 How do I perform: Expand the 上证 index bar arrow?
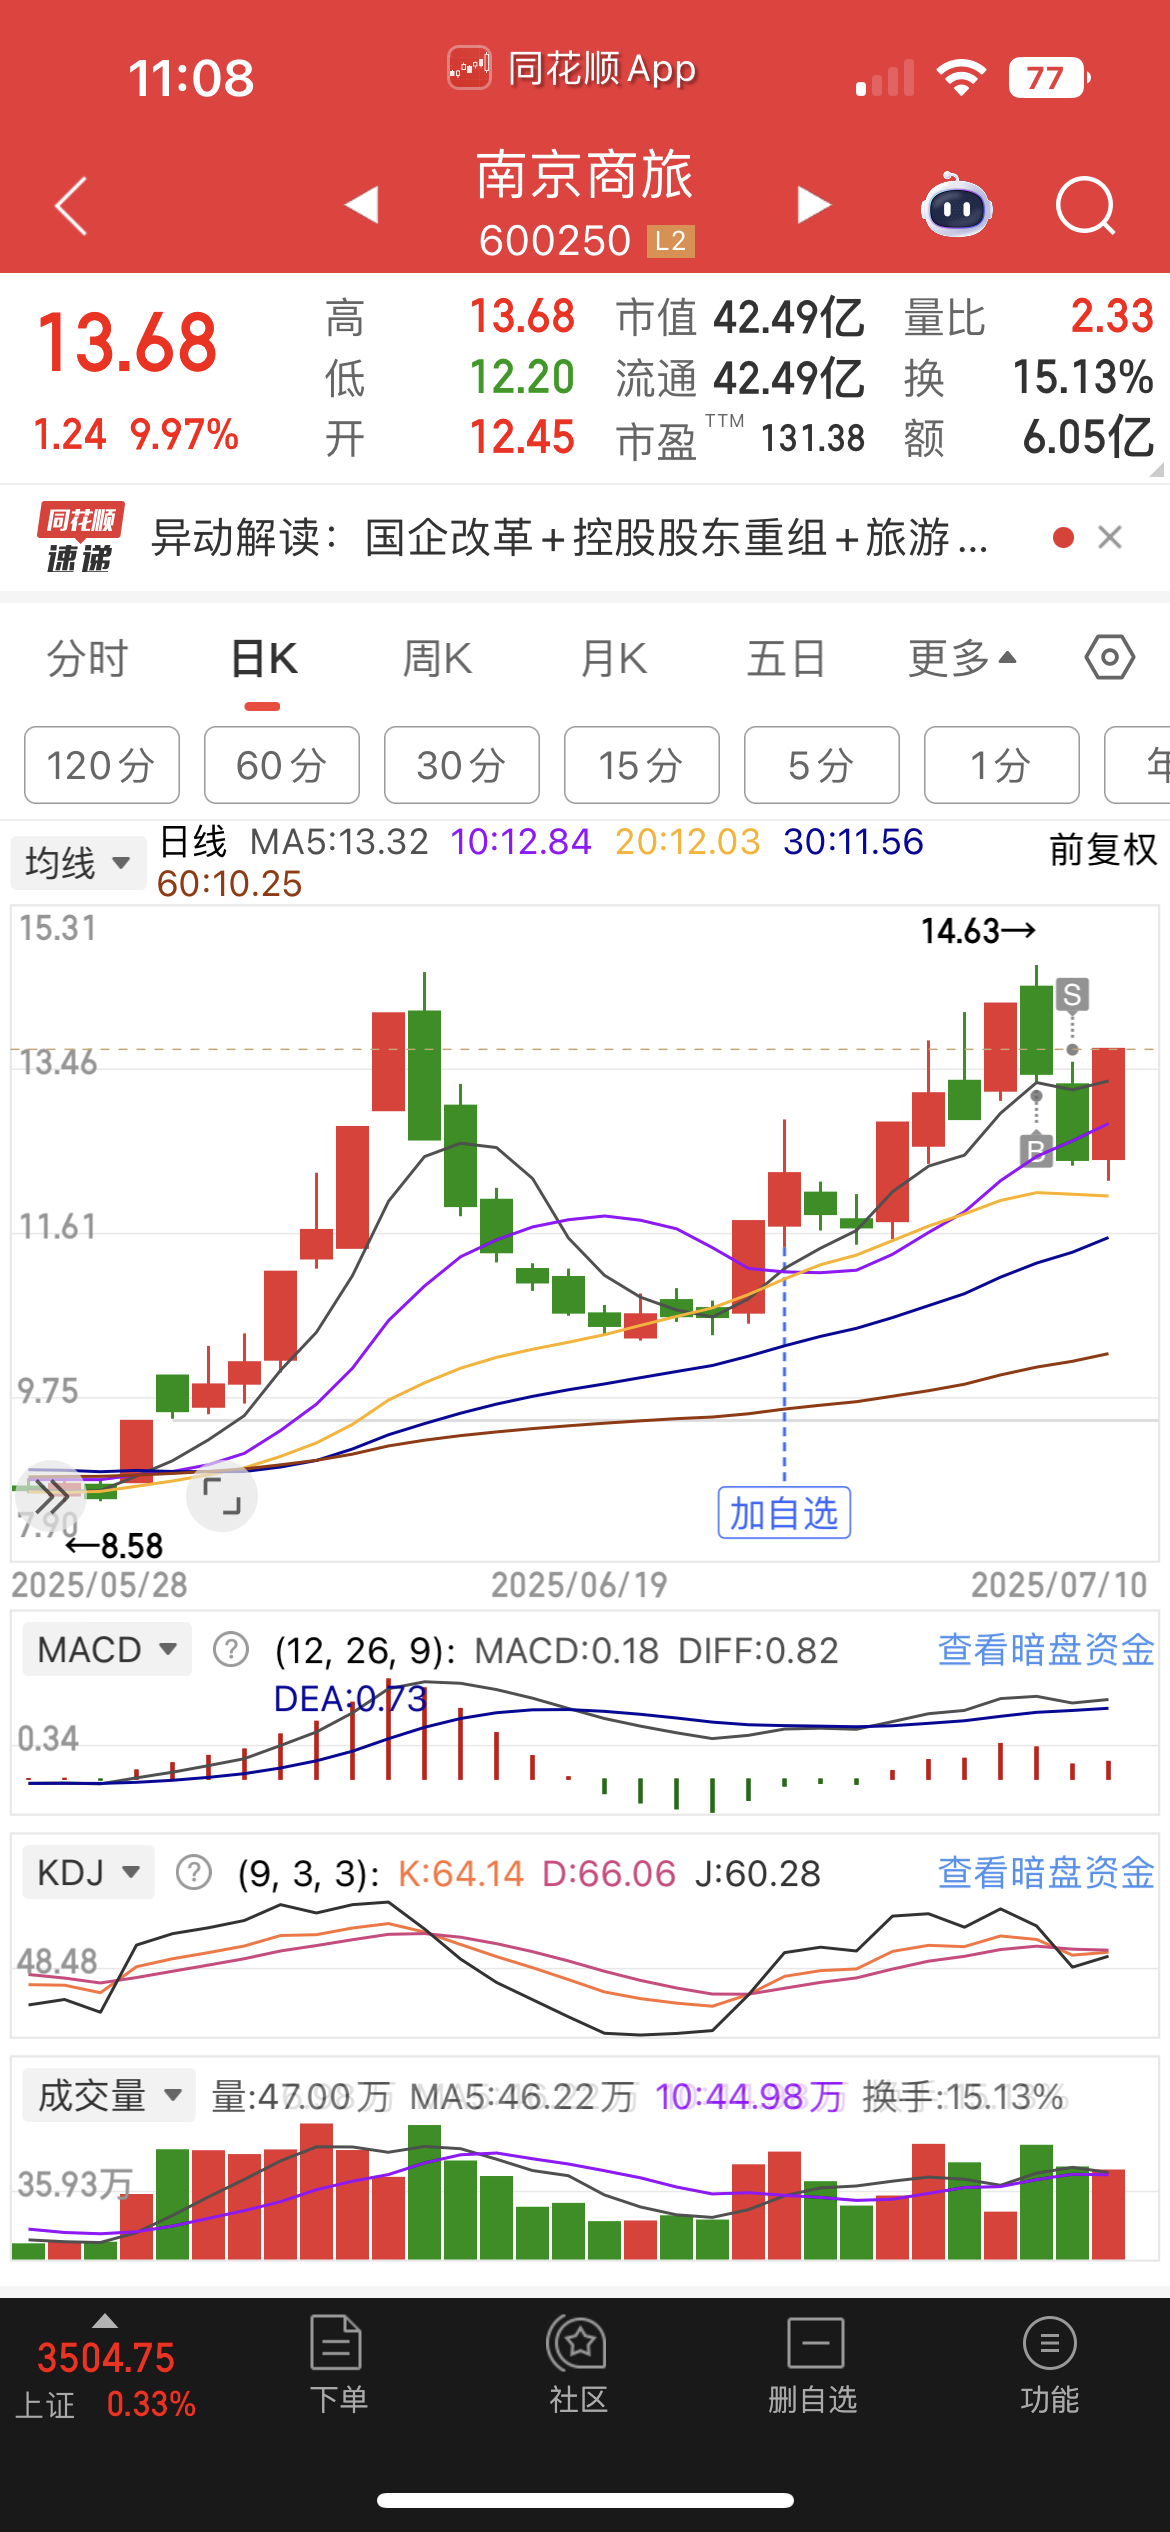click(105, 2321)
